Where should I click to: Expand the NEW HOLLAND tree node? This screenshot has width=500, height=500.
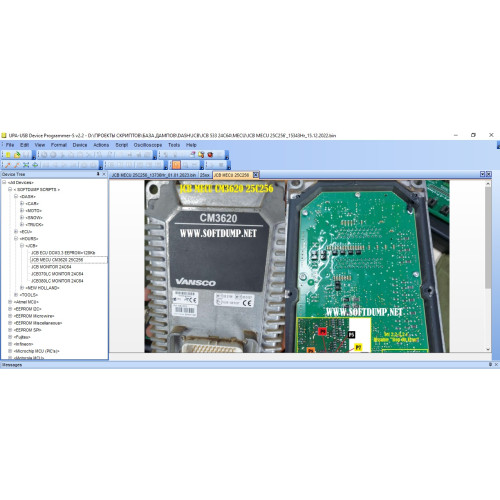point(22,288)
